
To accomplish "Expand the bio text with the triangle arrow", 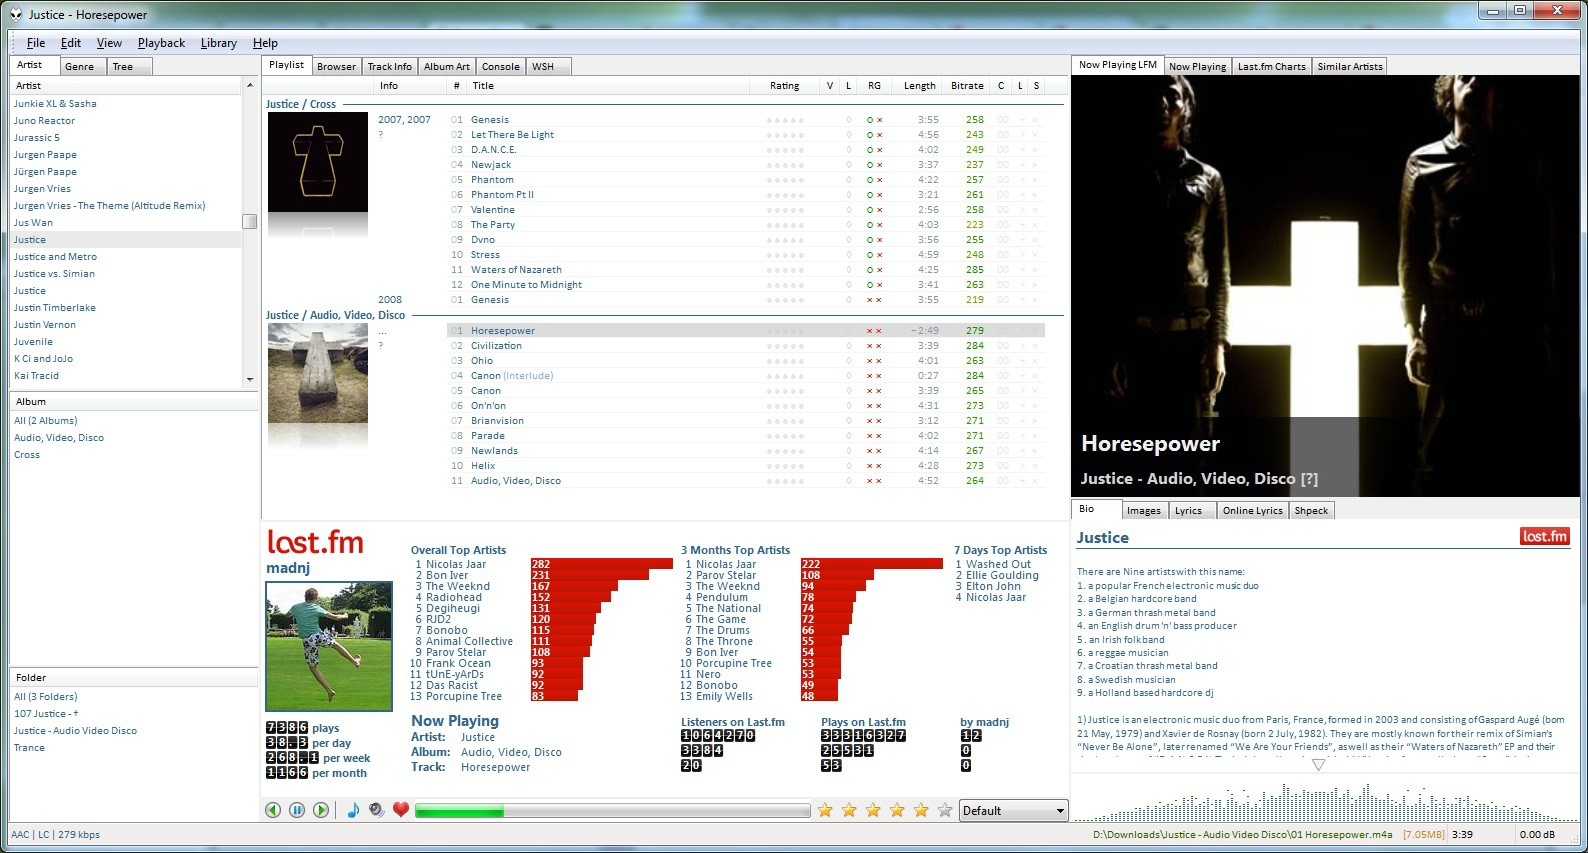I will coord(1318,765).
